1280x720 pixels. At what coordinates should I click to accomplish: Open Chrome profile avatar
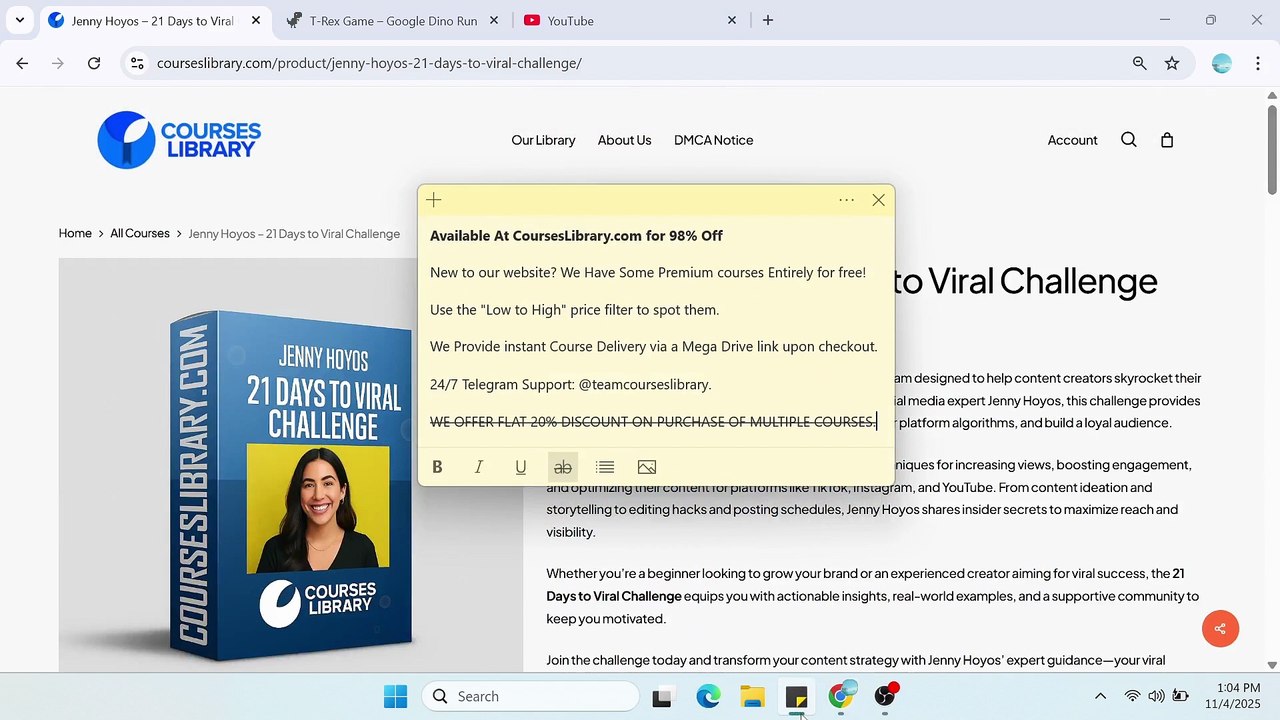(1221, 63)
